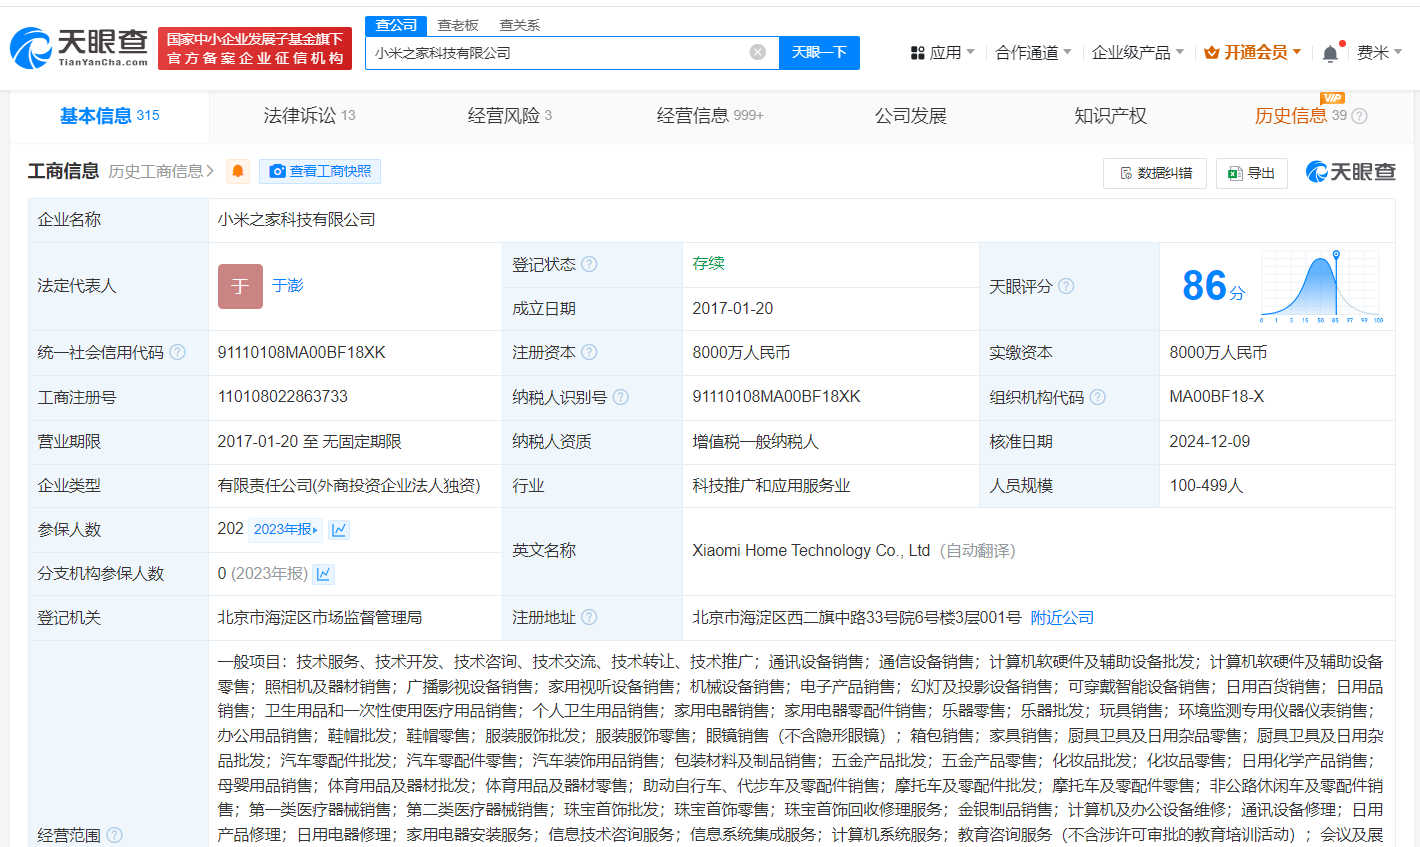1420x847 pixels.
Task: Click question mark icon next to 天眼评分
Action: [x=1066, y=286]
